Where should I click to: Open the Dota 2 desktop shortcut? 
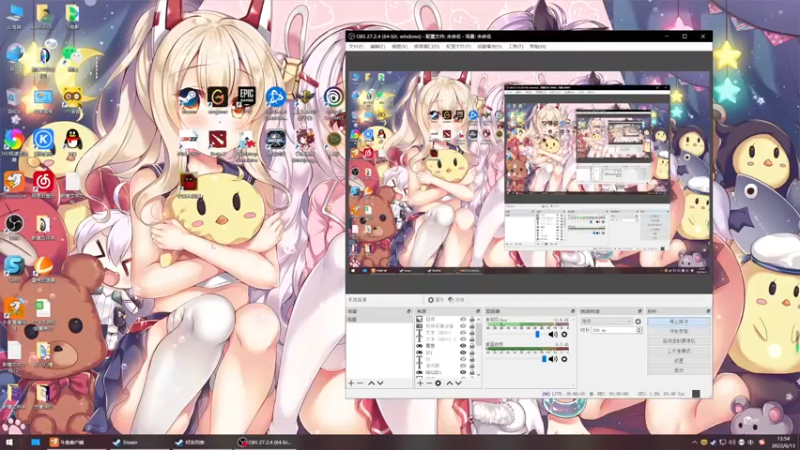[x=218, y=142]
